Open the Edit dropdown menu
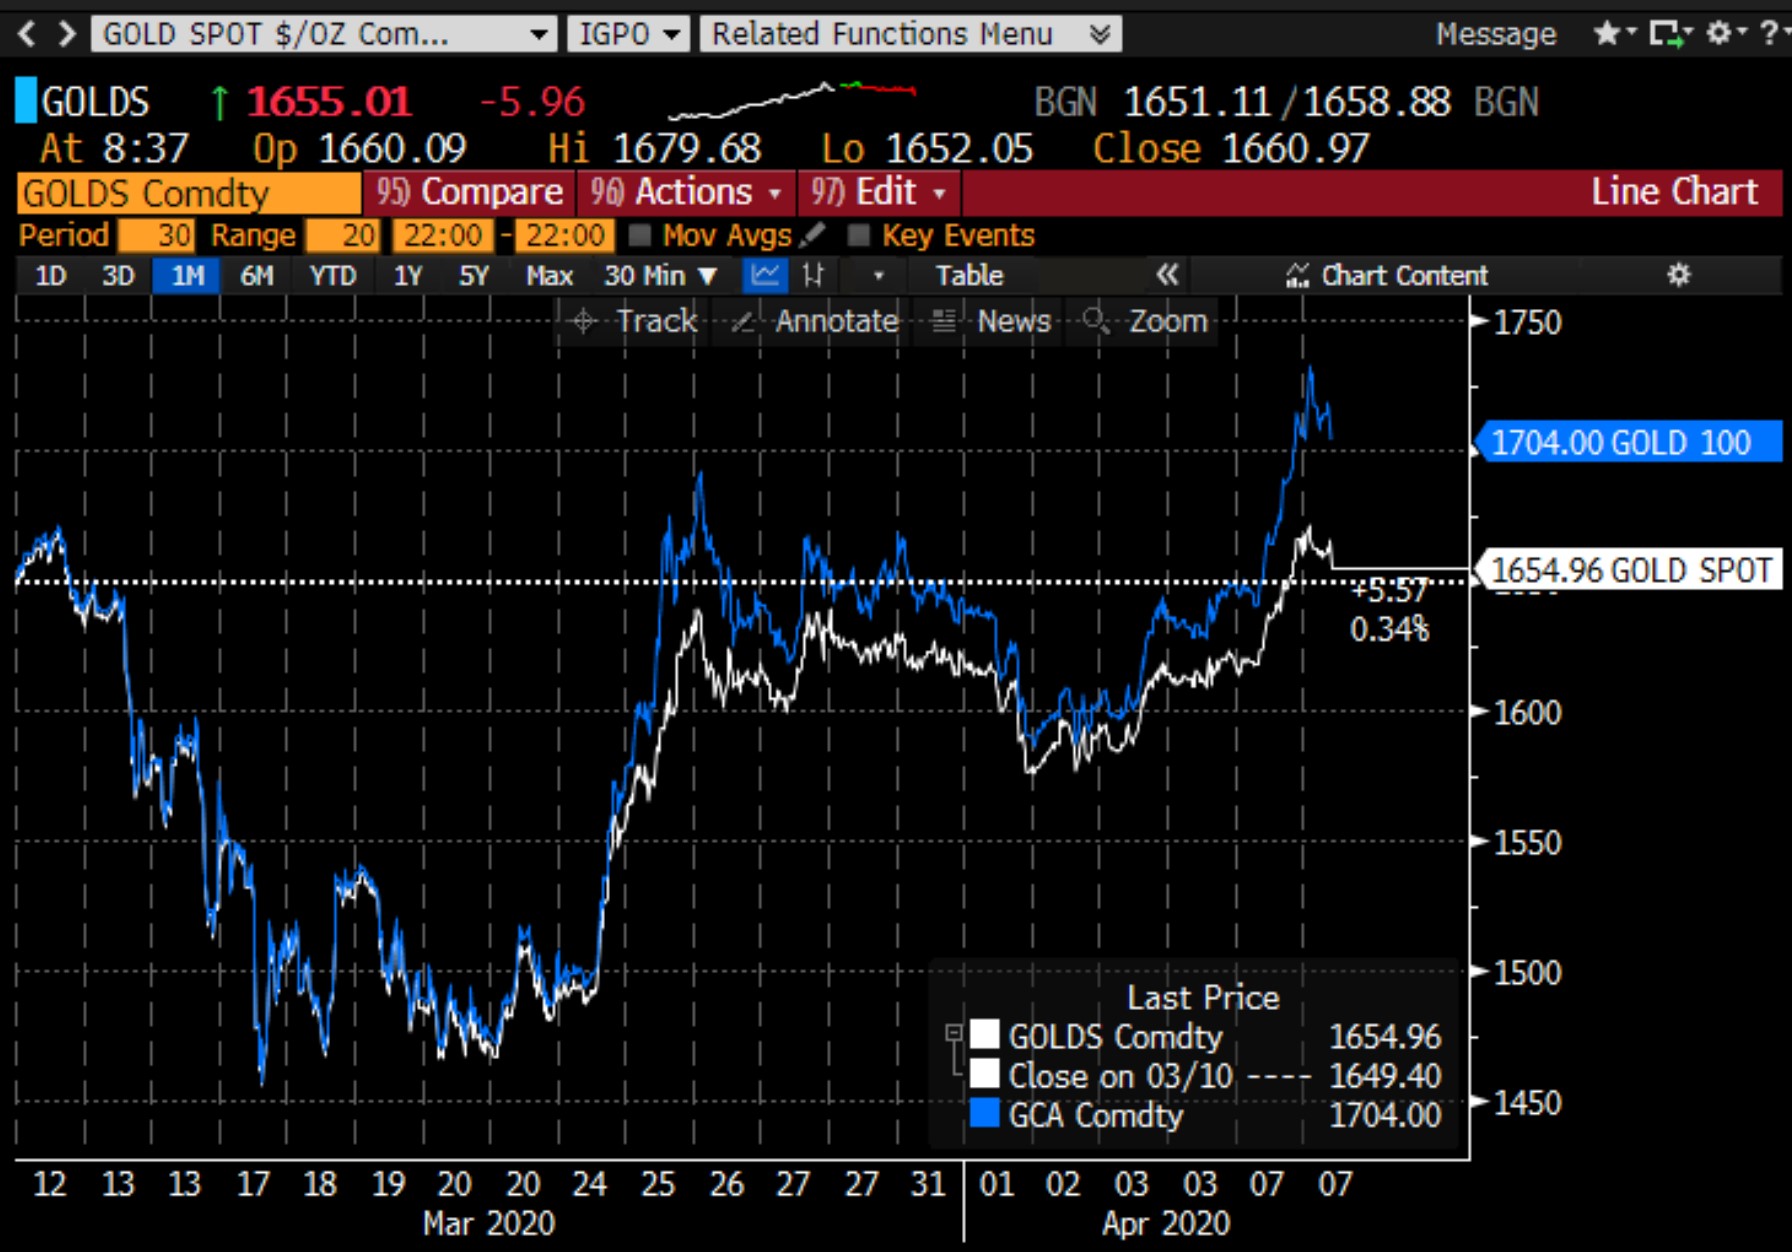This screenshot has width=1792, height=1252. (x=879, y=192)
